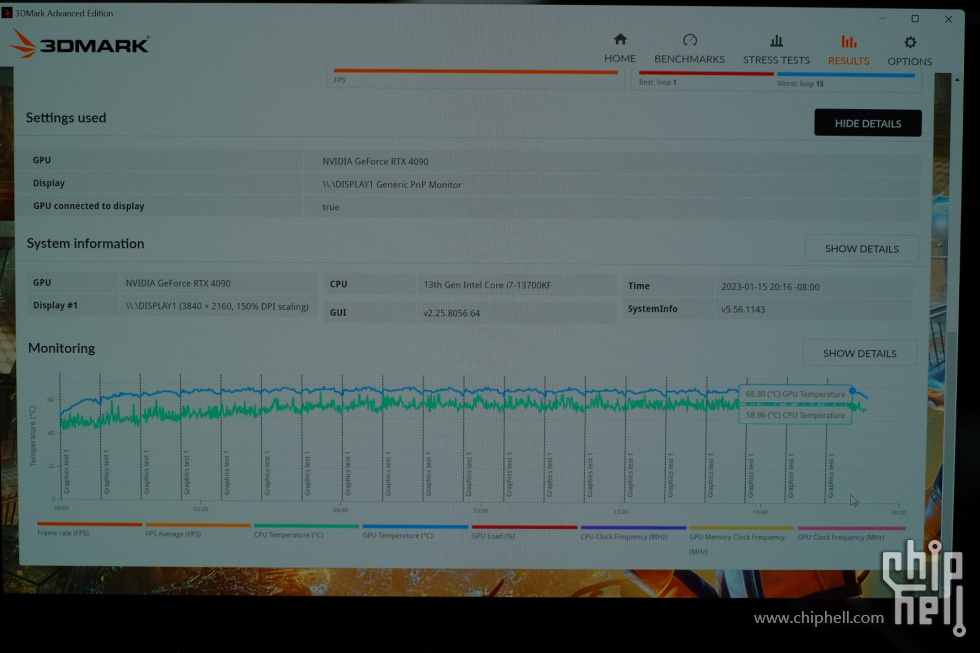Click the Generic PnP Monitor display value

click(x=392, y=184)
